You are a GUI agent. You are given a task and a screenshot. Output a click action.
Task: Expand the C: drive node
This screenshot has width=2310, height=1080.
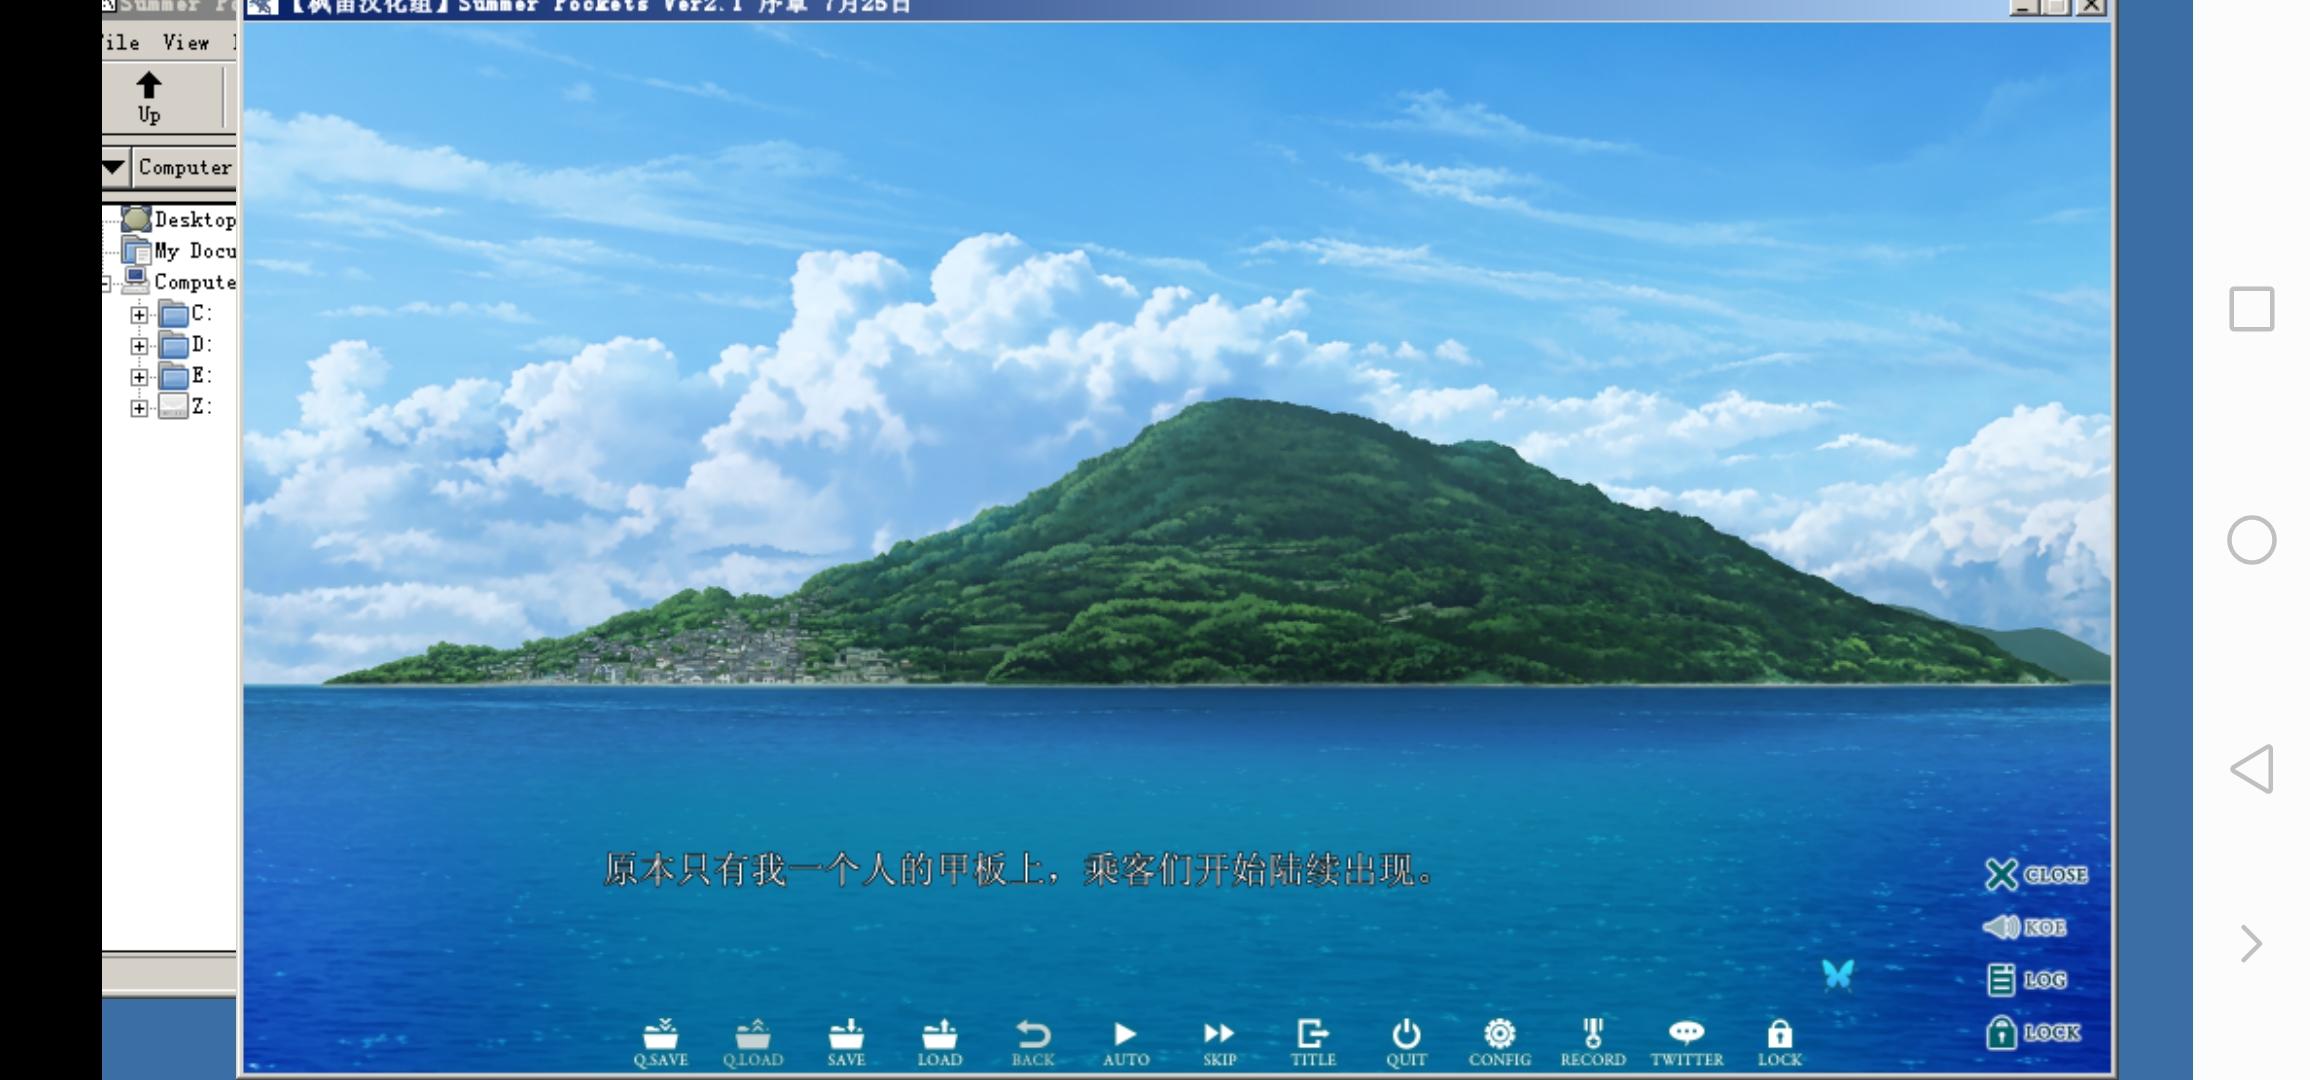[x=139, y=314]
